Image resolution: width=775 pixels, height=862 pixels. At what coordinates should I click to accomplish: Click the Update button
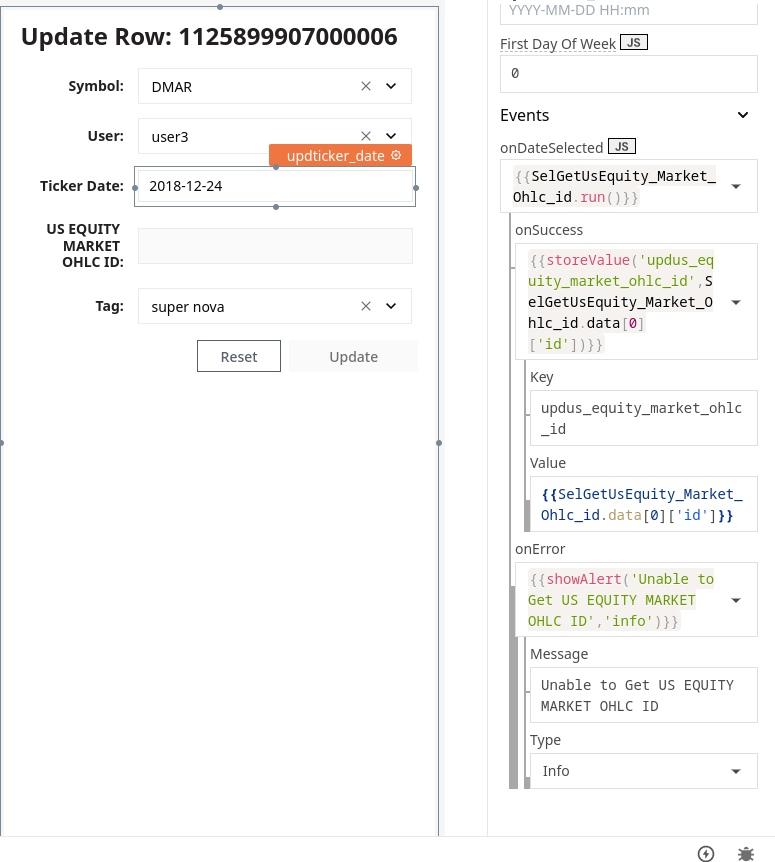(353, 356)
